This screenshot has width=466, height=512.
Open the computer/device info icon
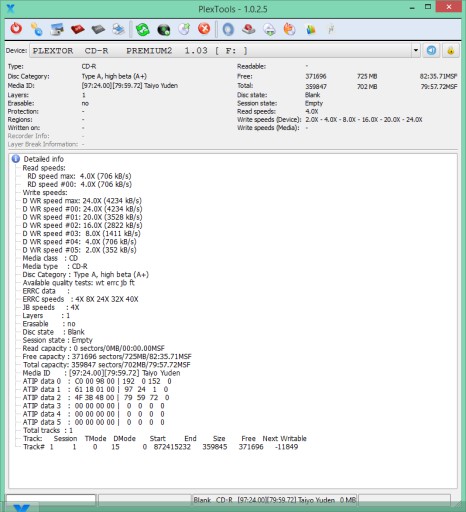pos(57,29)
